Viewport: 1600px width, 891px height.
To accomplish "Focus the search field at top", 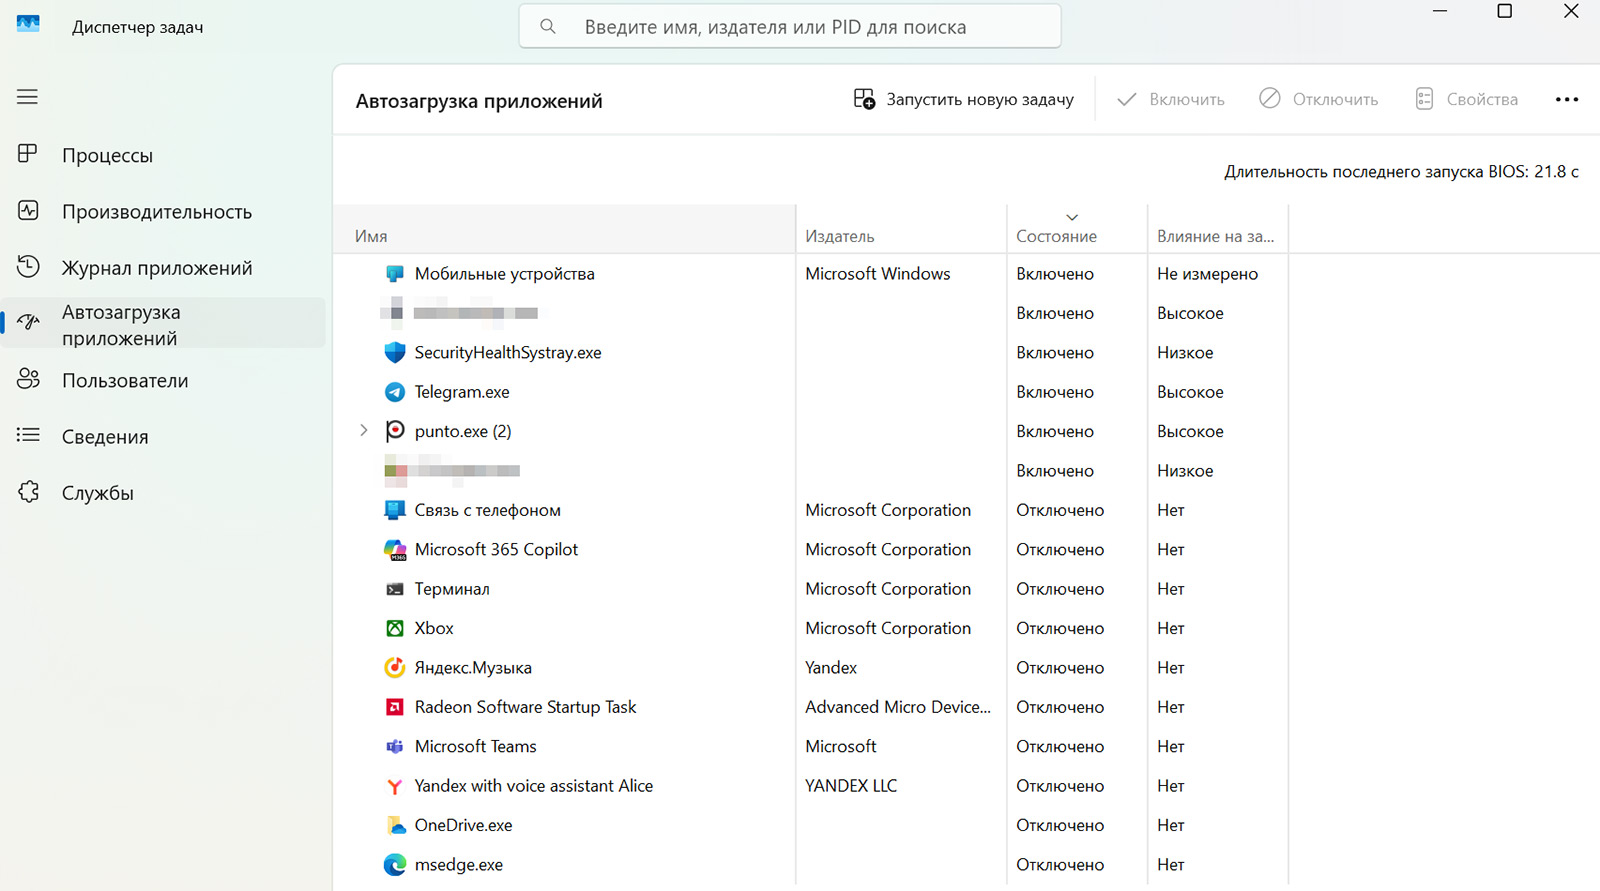I will [x=790, y=27].
